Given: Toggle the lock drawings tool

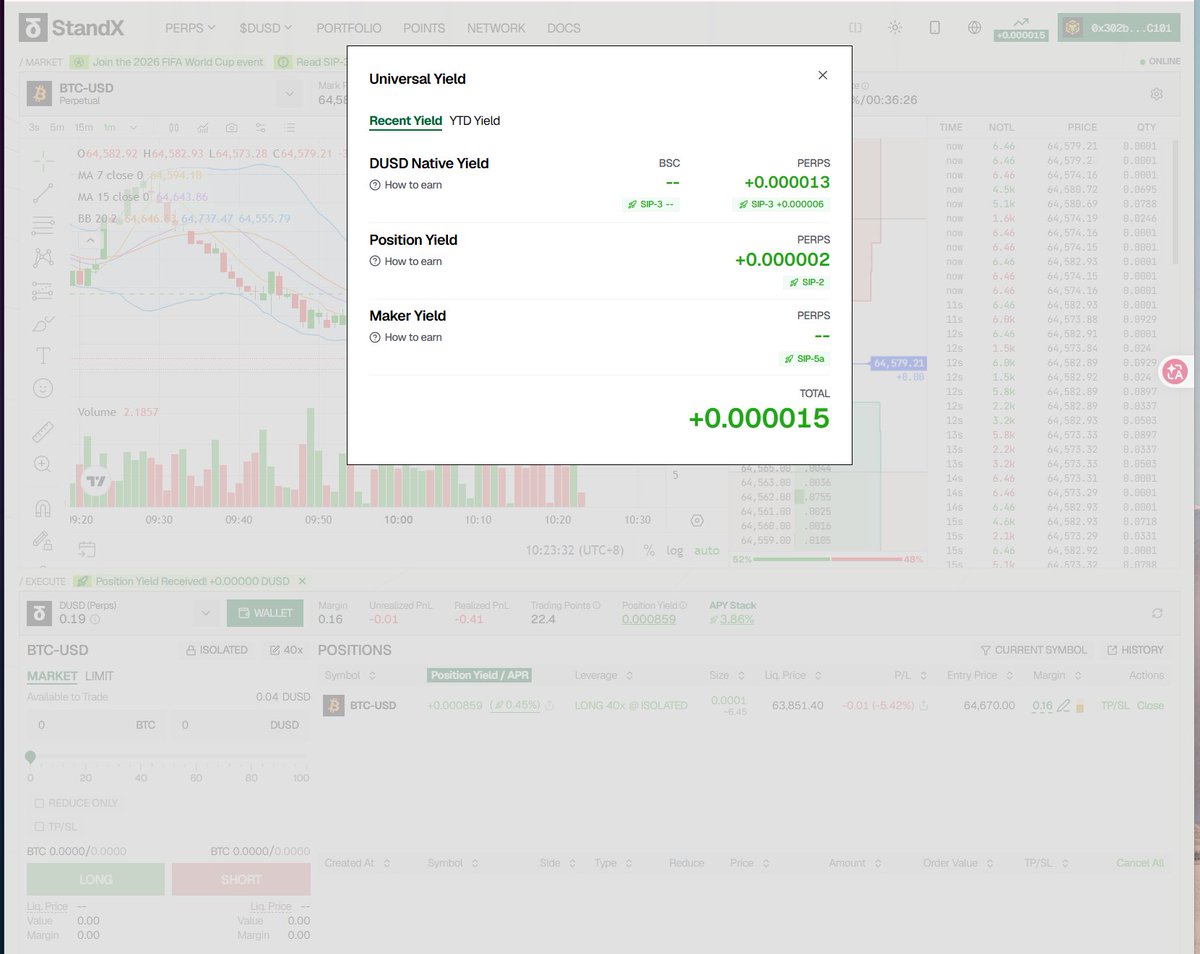Looking at the screenshot, I should tap(43, 540).
